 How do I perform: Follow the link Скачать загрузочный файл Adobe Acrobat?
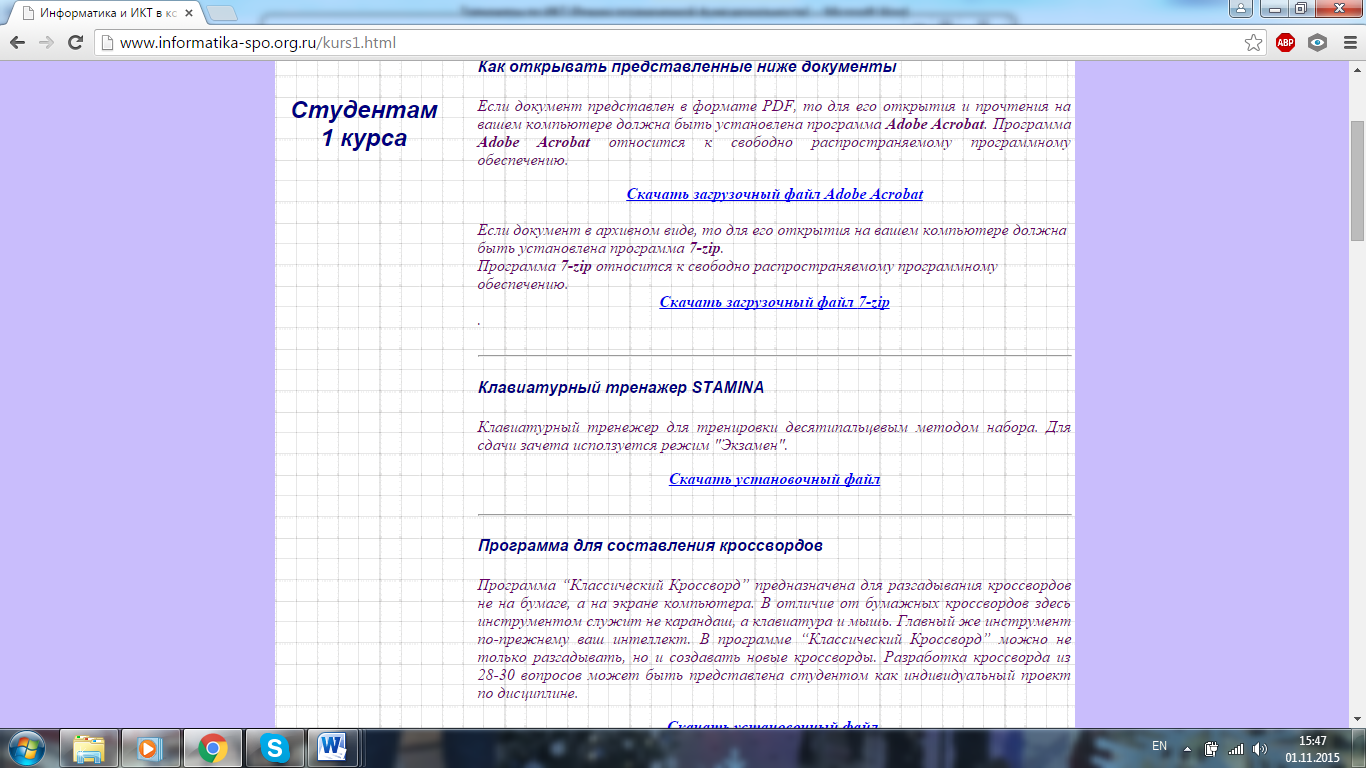click(x=774, y=194)
